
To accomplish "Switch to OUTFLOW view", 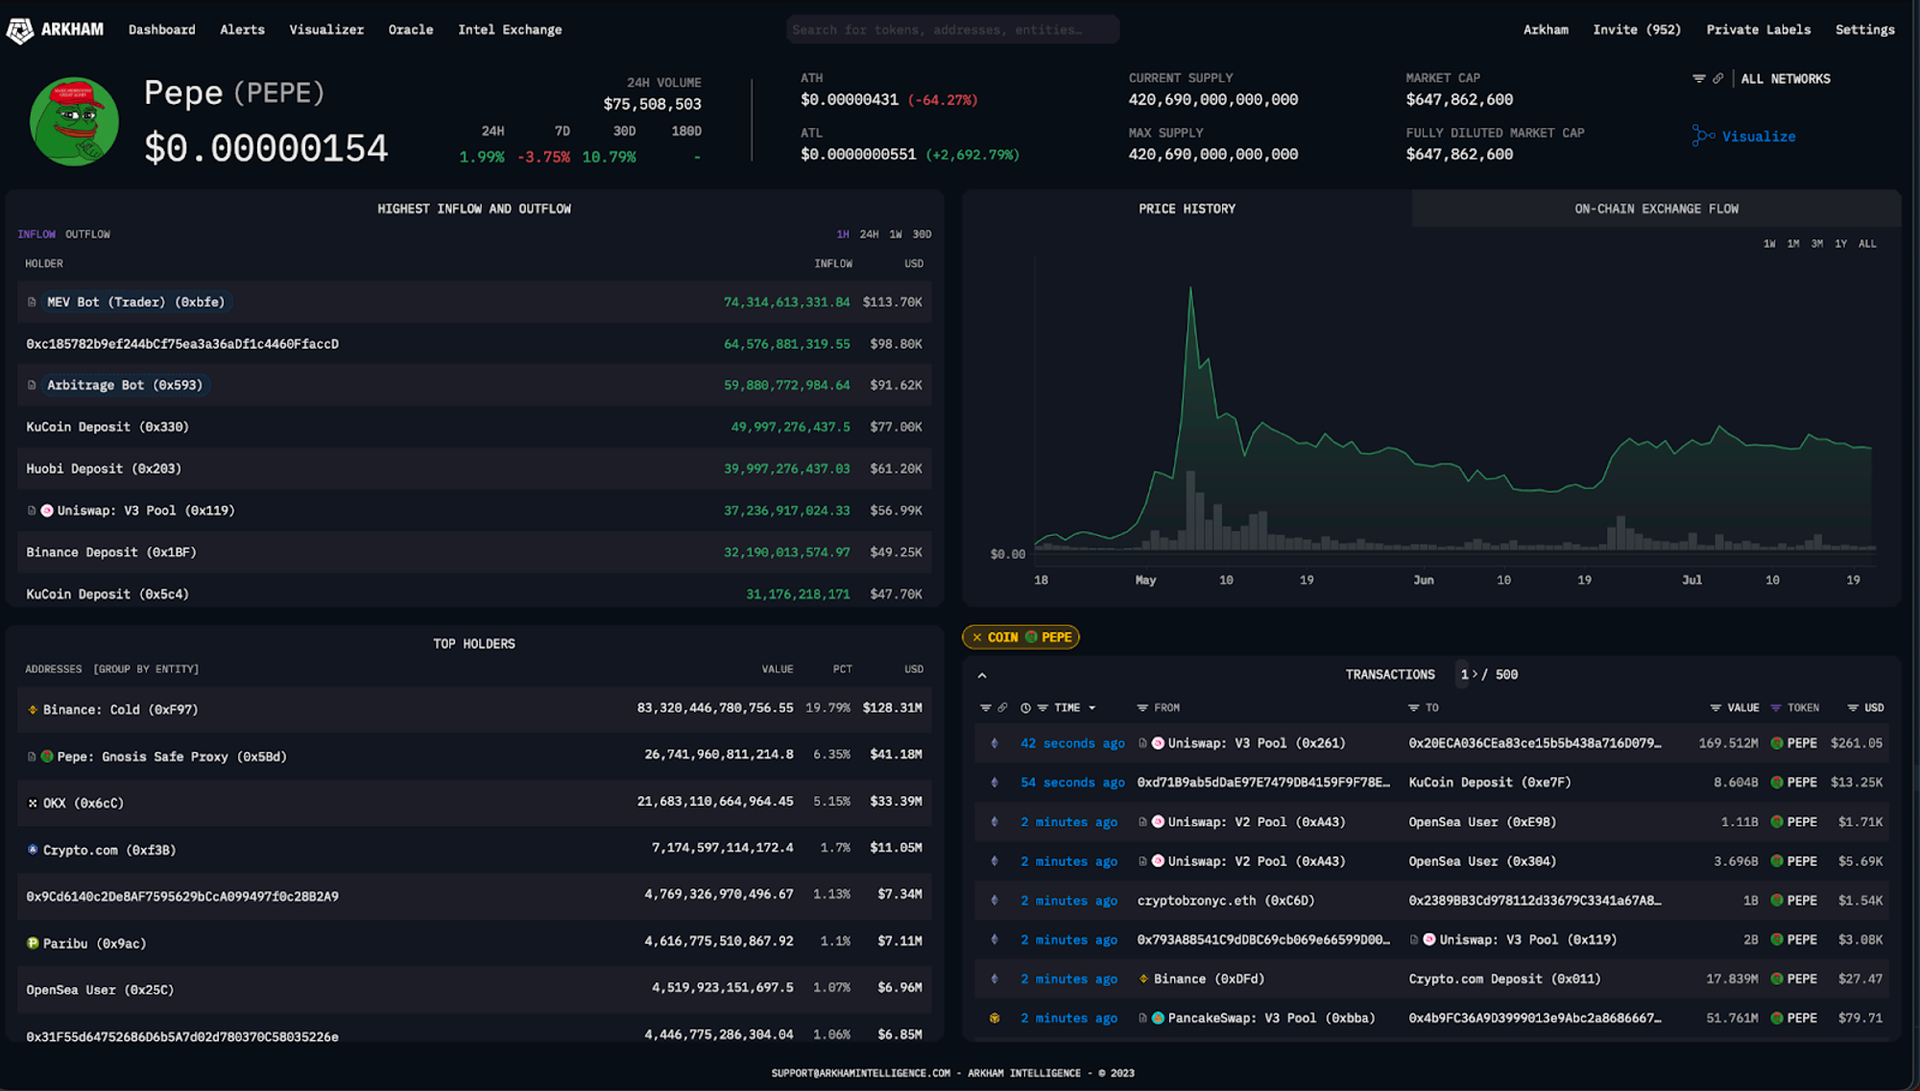I will click(88, 235).
